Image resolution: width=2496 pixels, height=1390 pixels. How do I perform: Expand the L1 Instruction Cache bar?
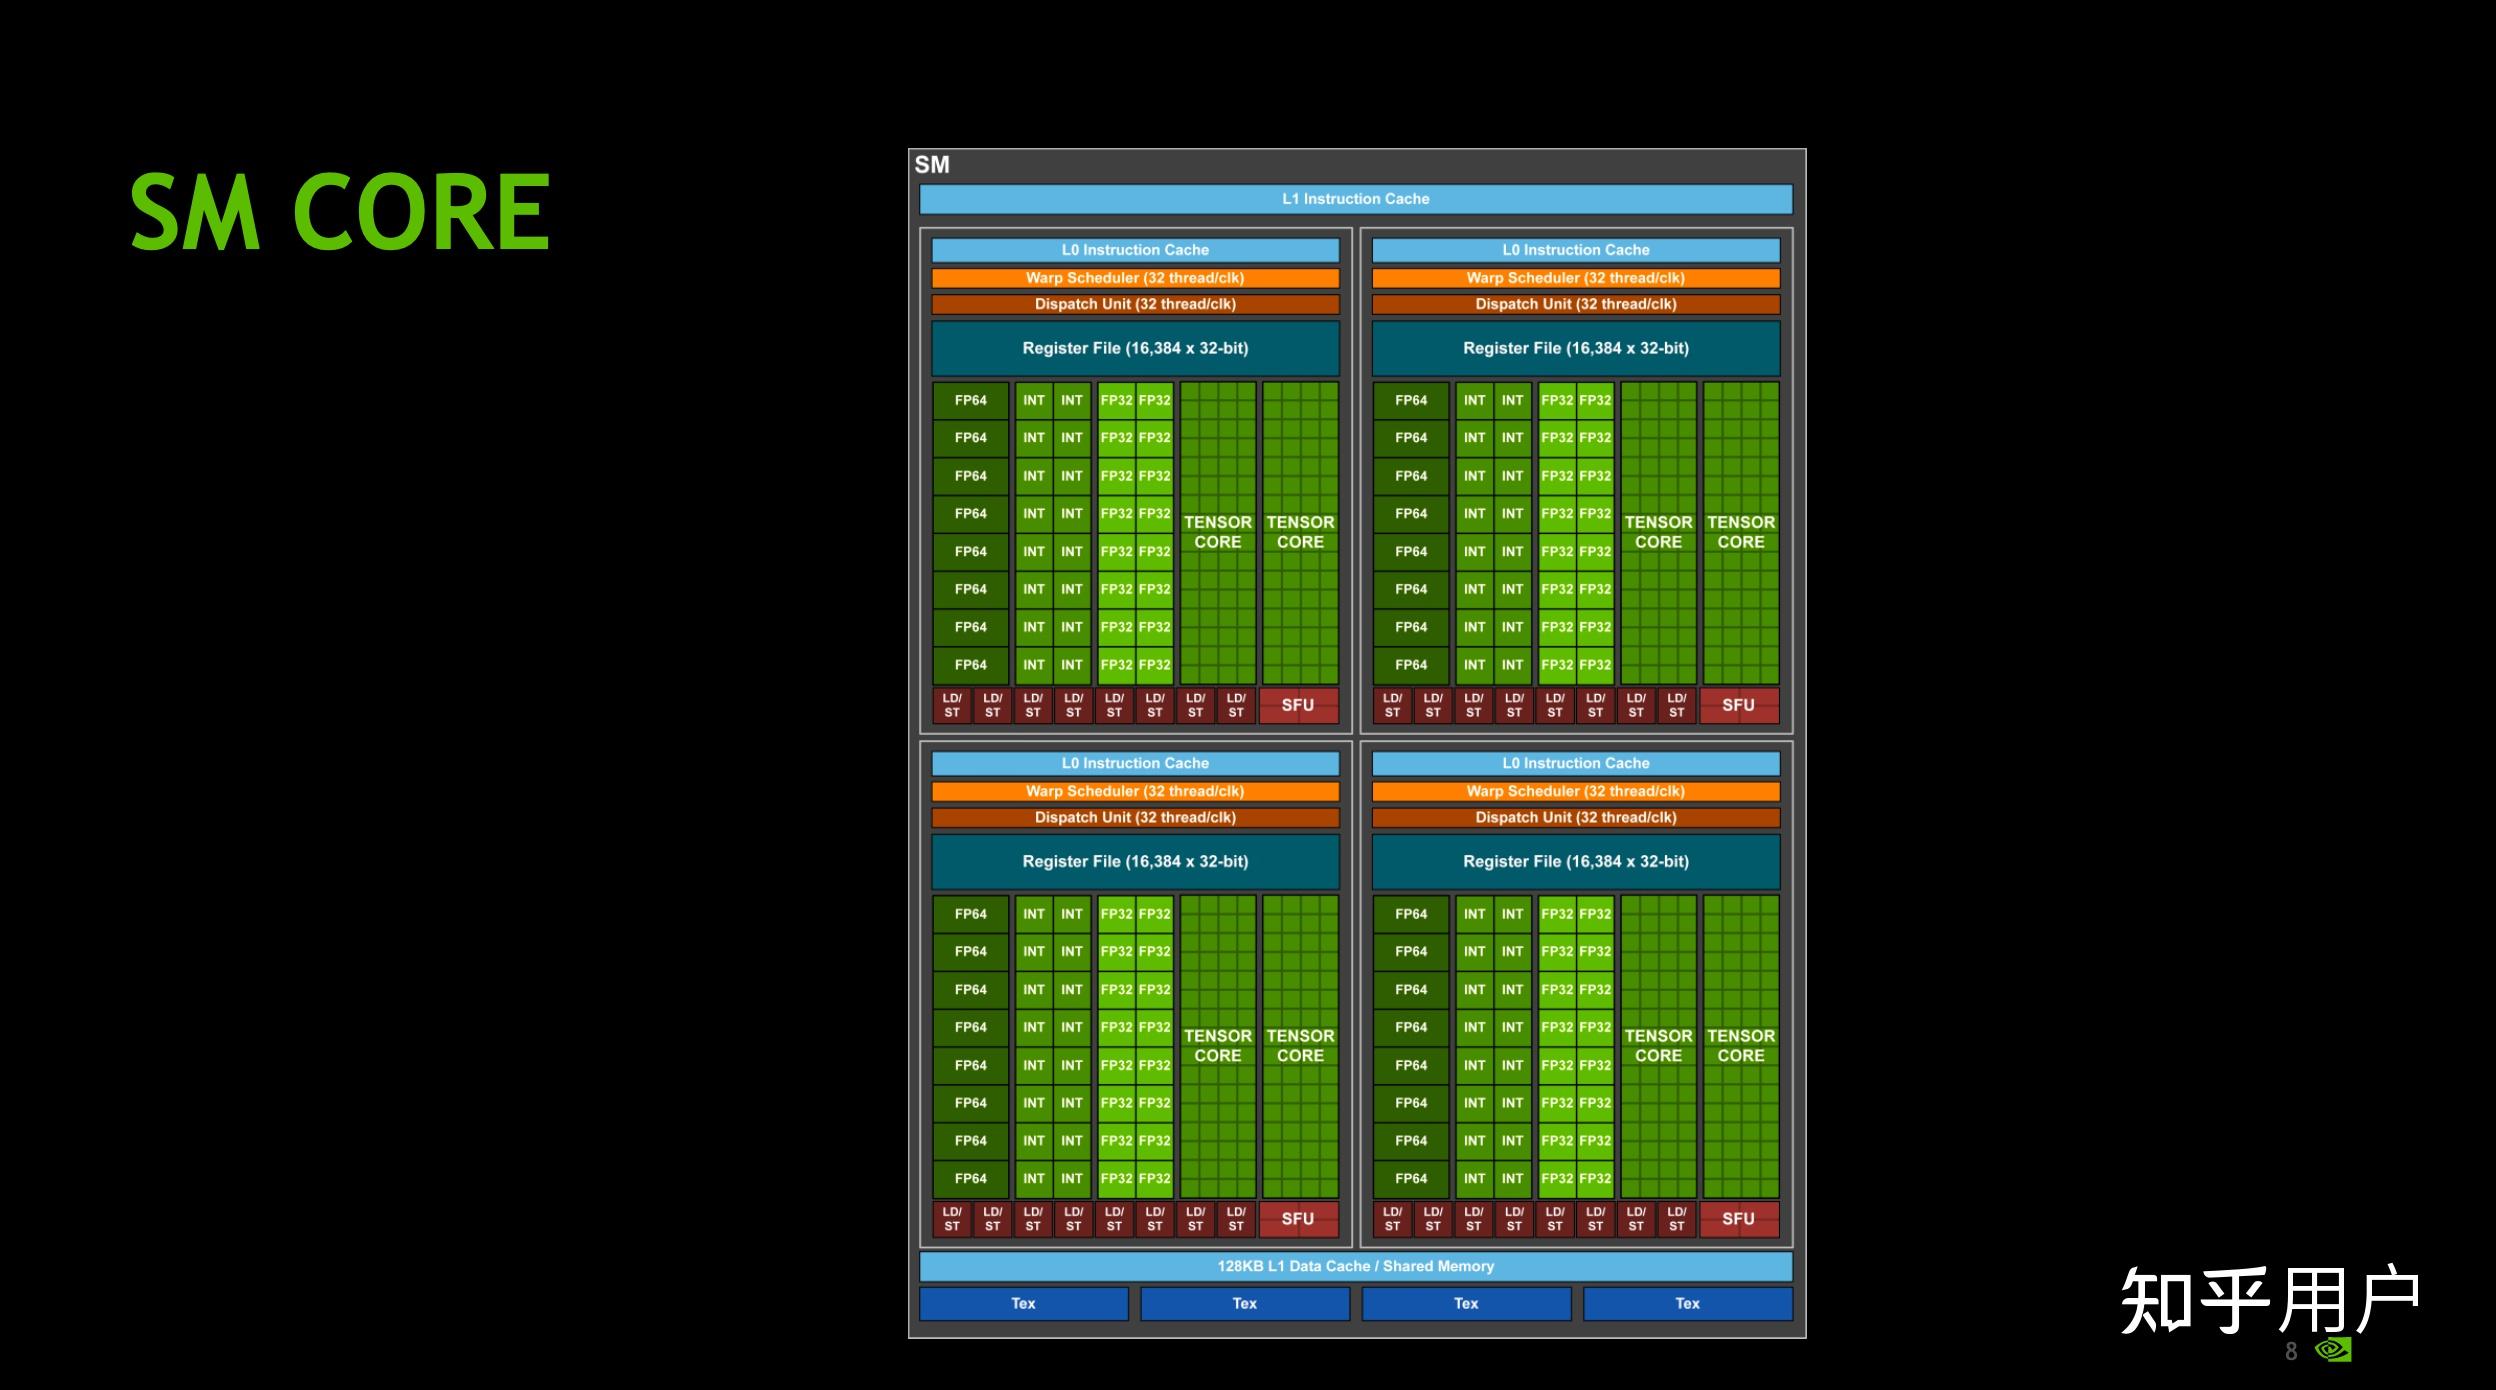1356,199
